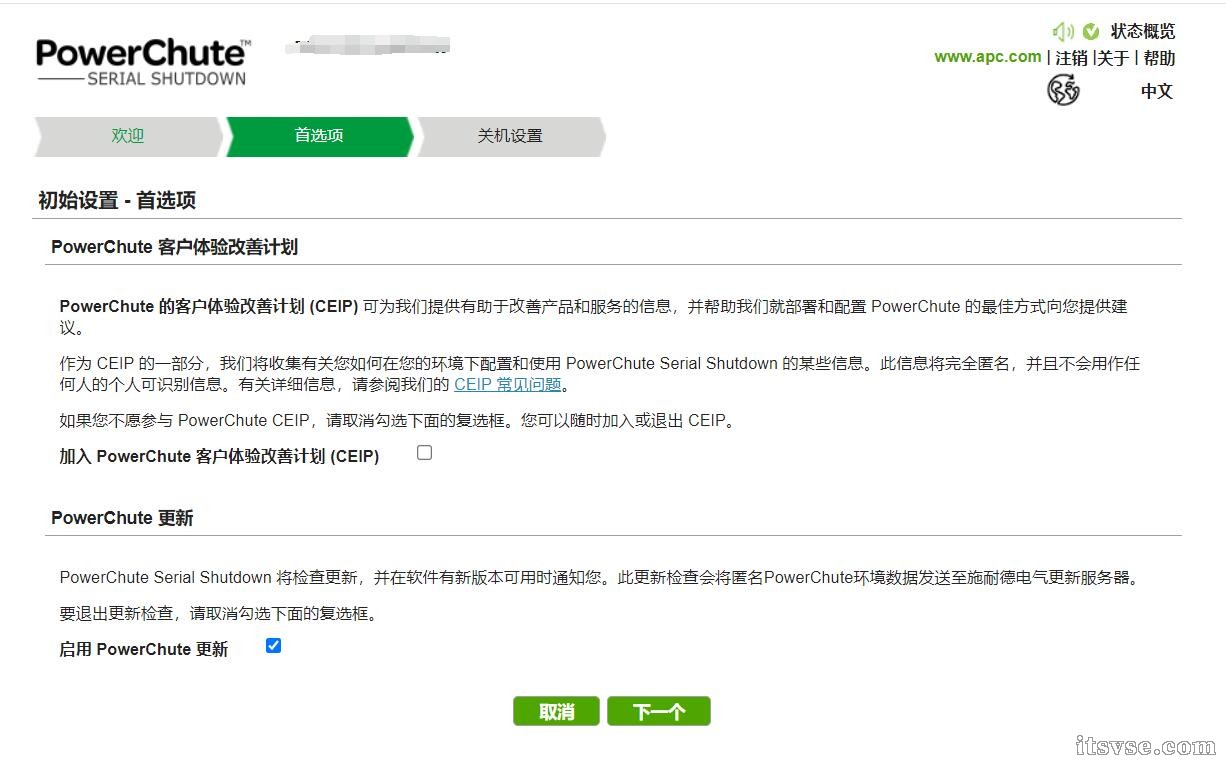Click the PowerChute 更新 section title
The width and height of the screenshot is (1226, 775).
coord(122,518)
